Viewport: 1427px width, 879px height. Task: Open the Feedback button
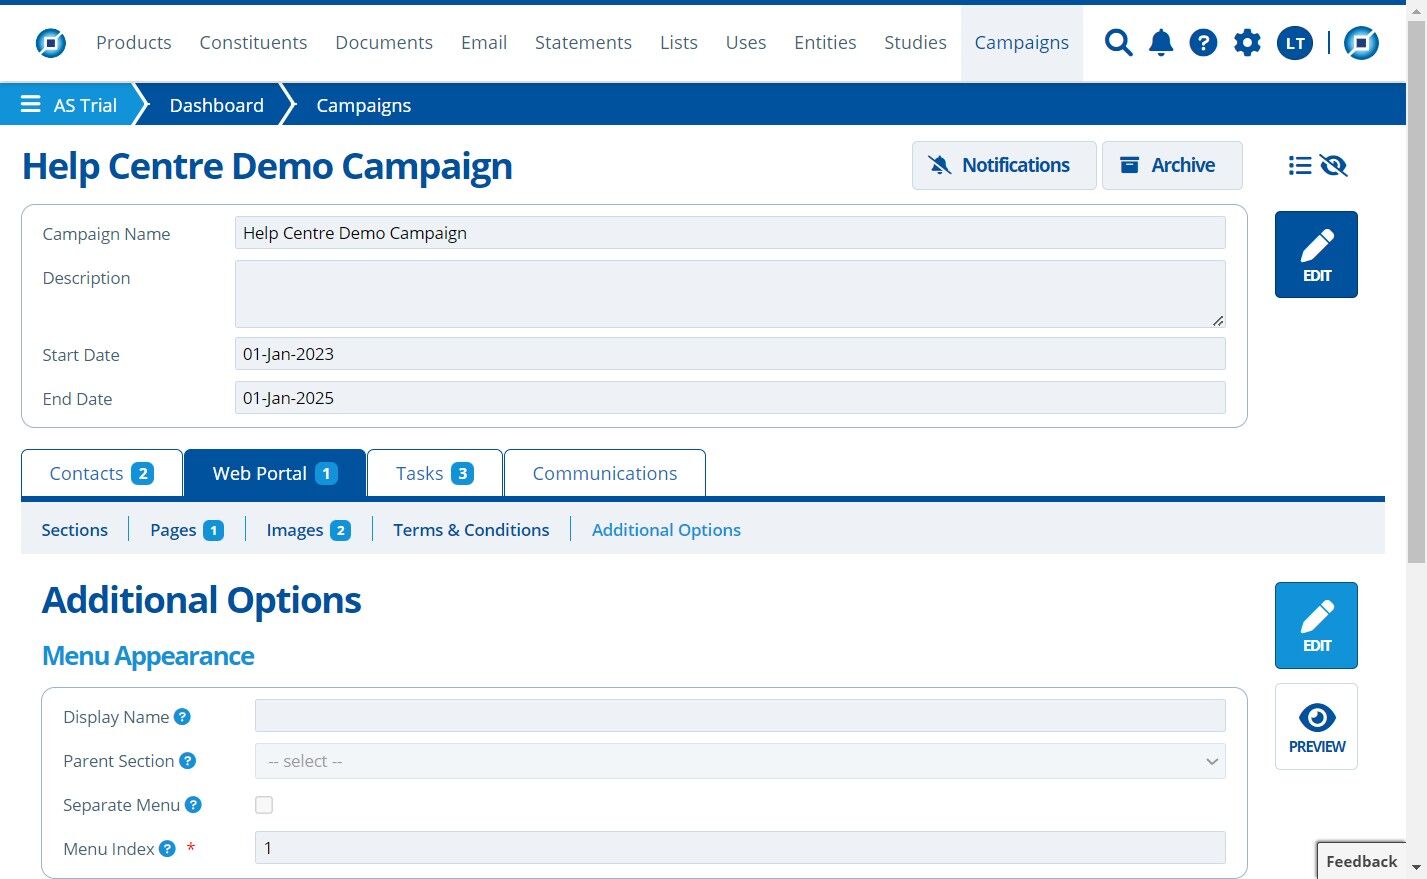1361,861
